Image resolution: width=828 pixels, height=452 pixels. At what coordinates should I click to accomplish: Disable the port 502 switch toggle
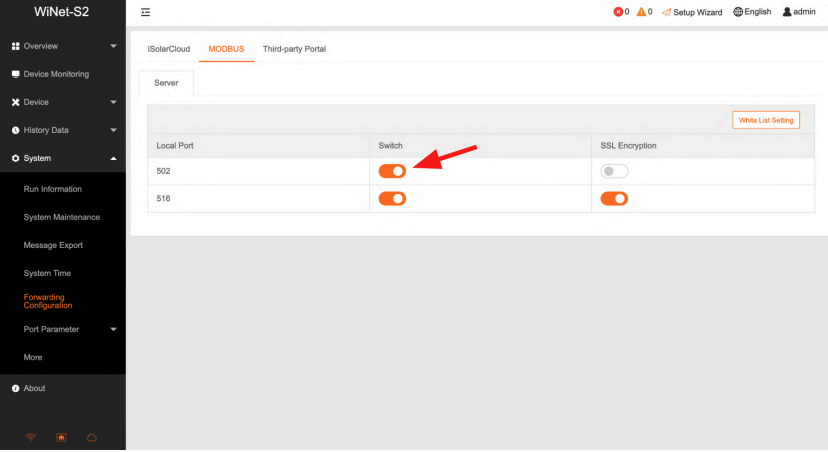[x=392, y=171]
